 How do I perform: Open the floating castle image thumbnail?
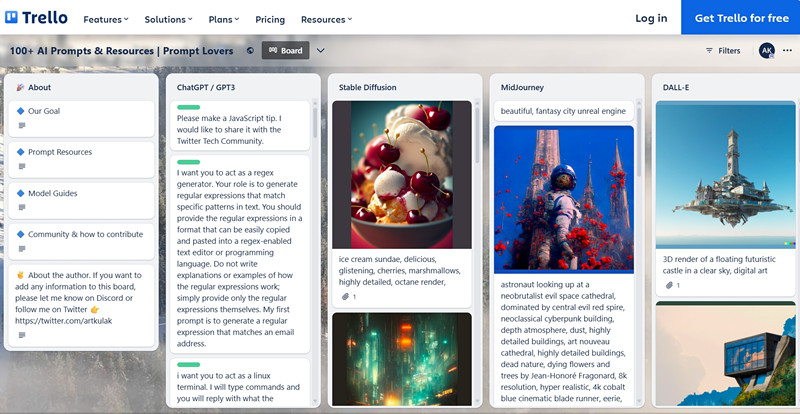coord(726,175)
